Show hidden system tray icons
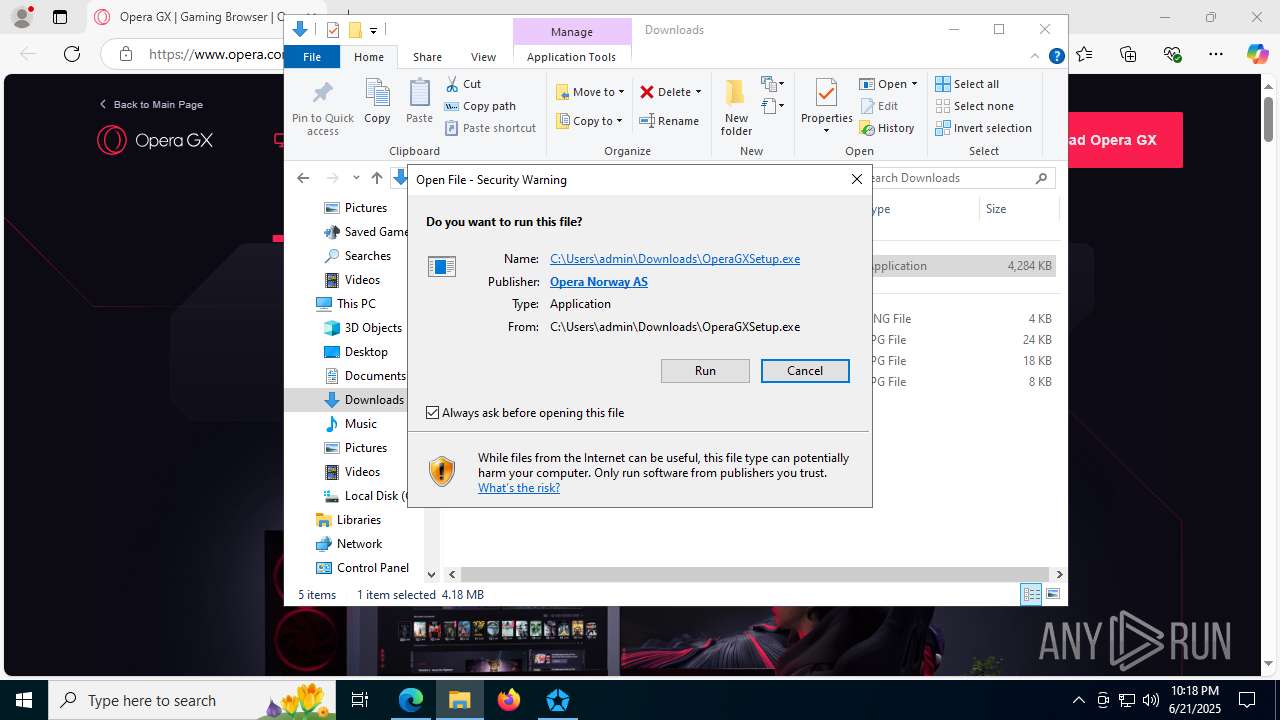Screen dimensions: 1280x720 [1078, 700]
